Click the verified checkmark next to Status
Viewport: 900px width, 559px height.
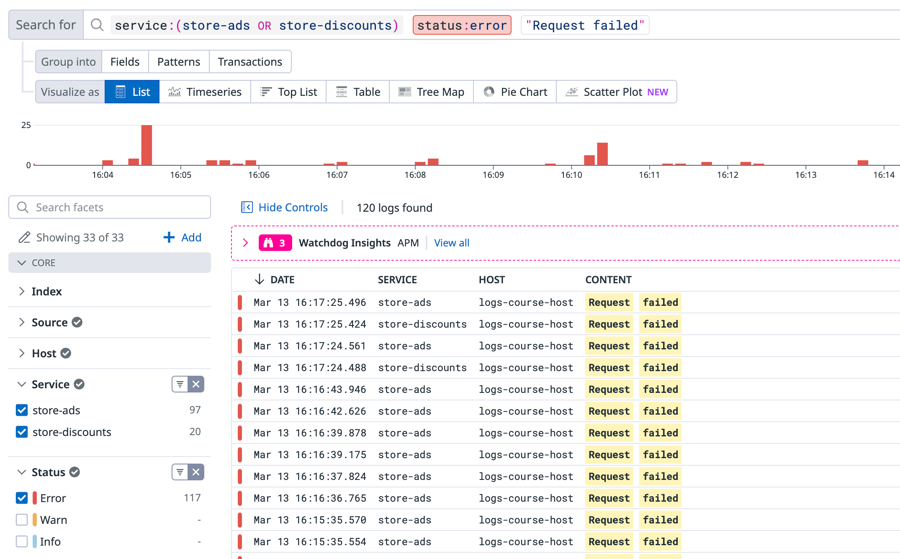(75, 472)
